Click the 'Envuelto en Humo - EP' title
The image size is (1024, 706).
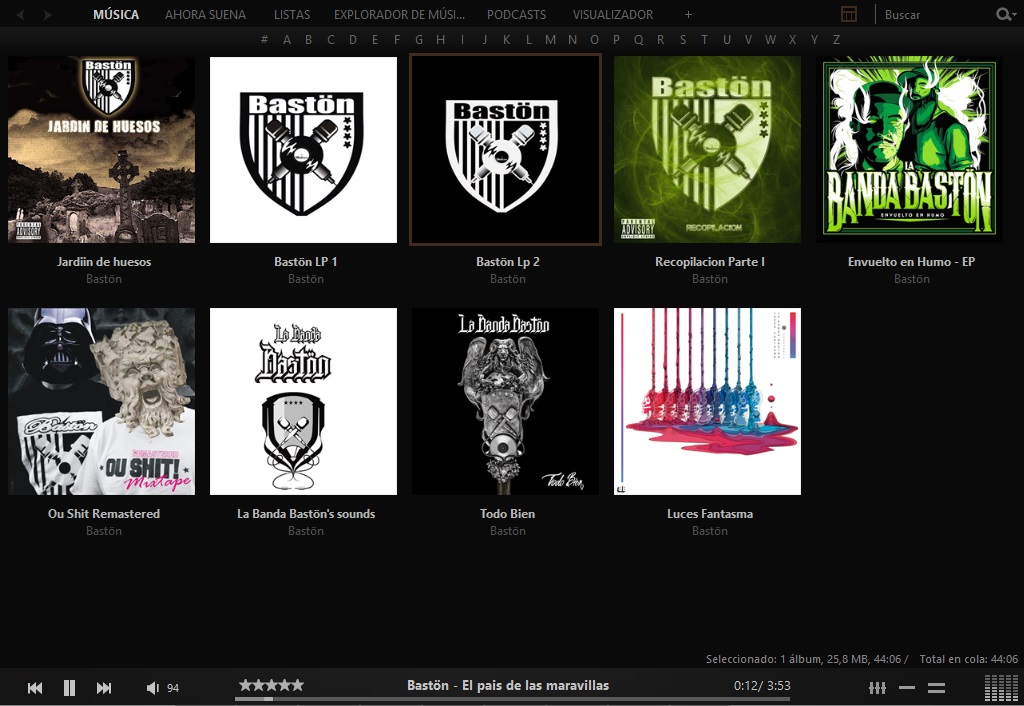[x=911, y=262]
